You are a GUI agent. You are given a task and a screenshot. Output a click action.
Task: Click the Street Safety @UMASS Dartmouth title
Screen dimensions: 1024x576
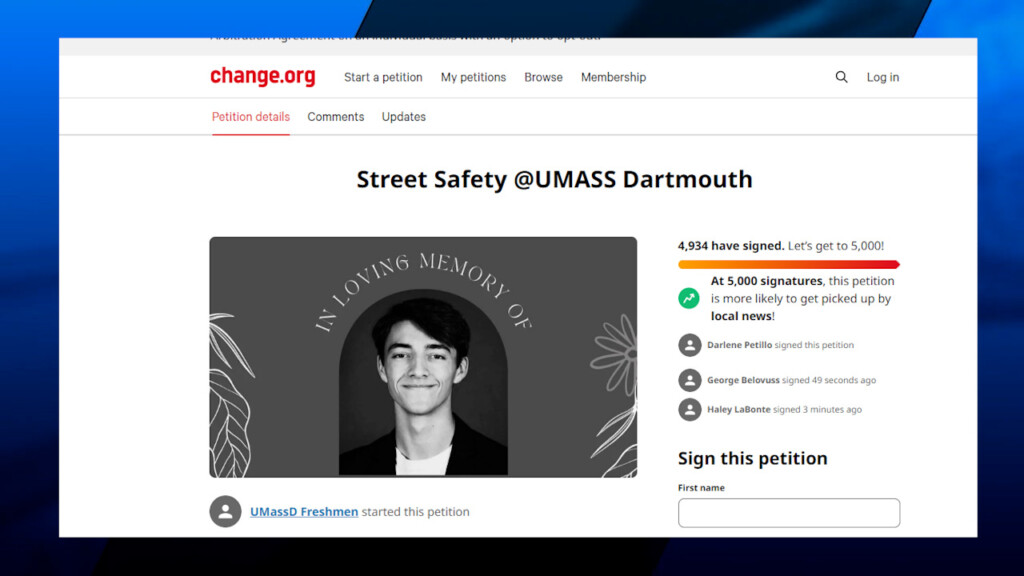(x=554, y=180)
